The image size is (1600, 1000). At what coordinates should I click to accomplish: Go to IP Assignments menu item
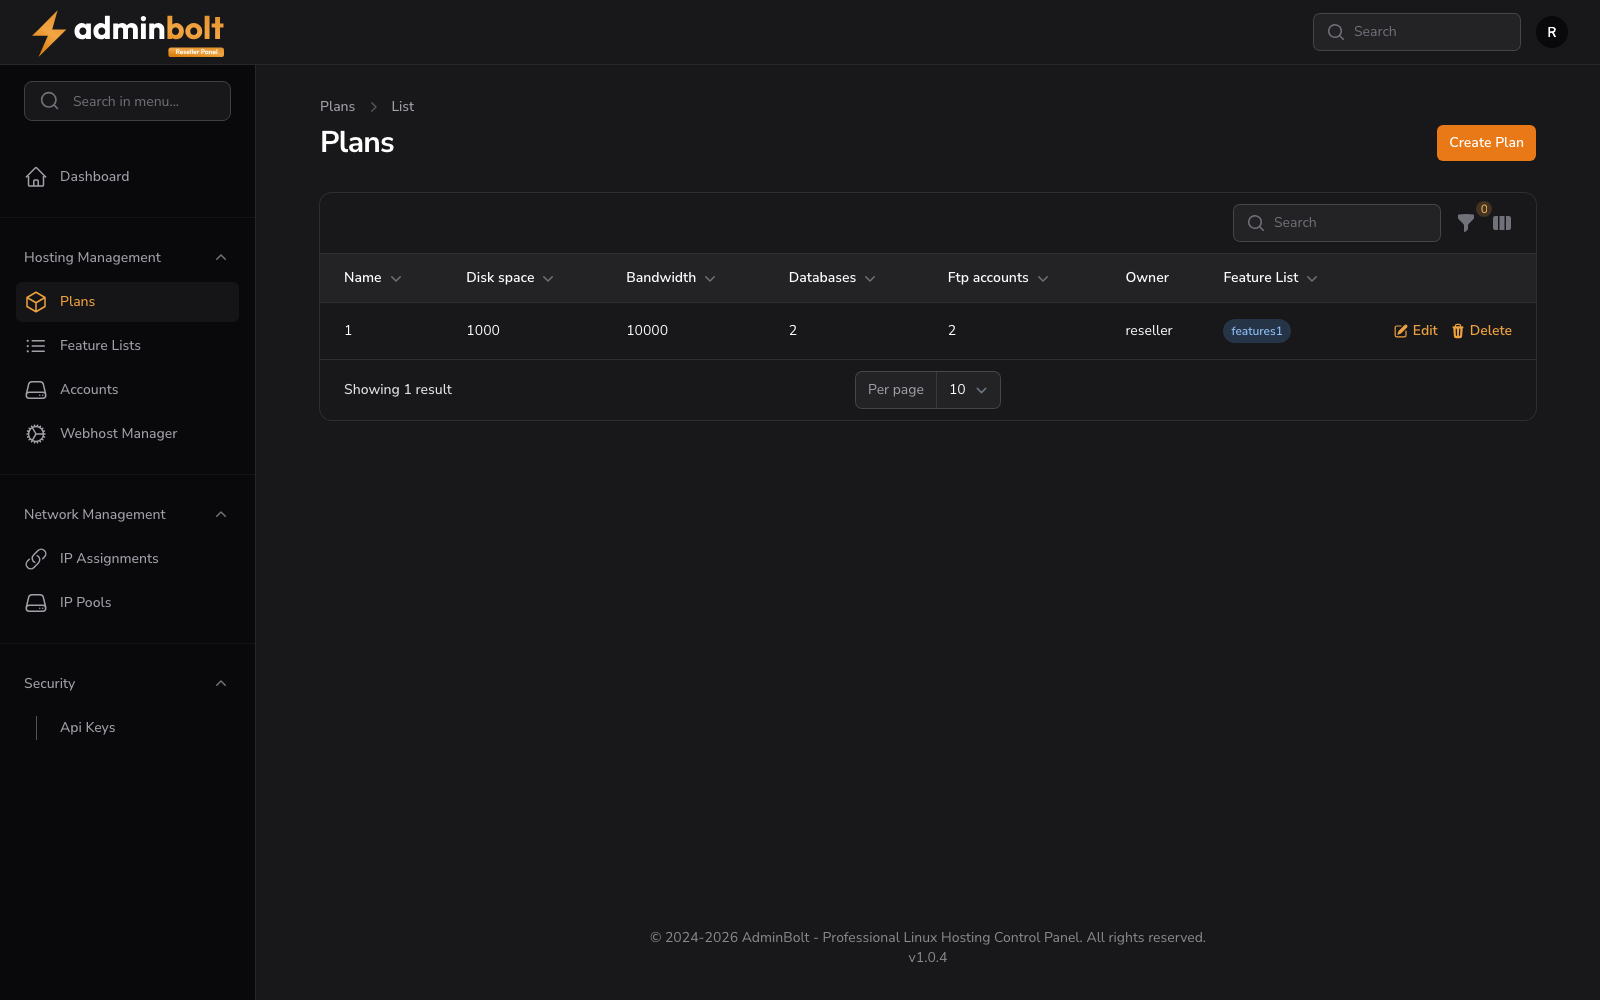[x=127, y=559]
